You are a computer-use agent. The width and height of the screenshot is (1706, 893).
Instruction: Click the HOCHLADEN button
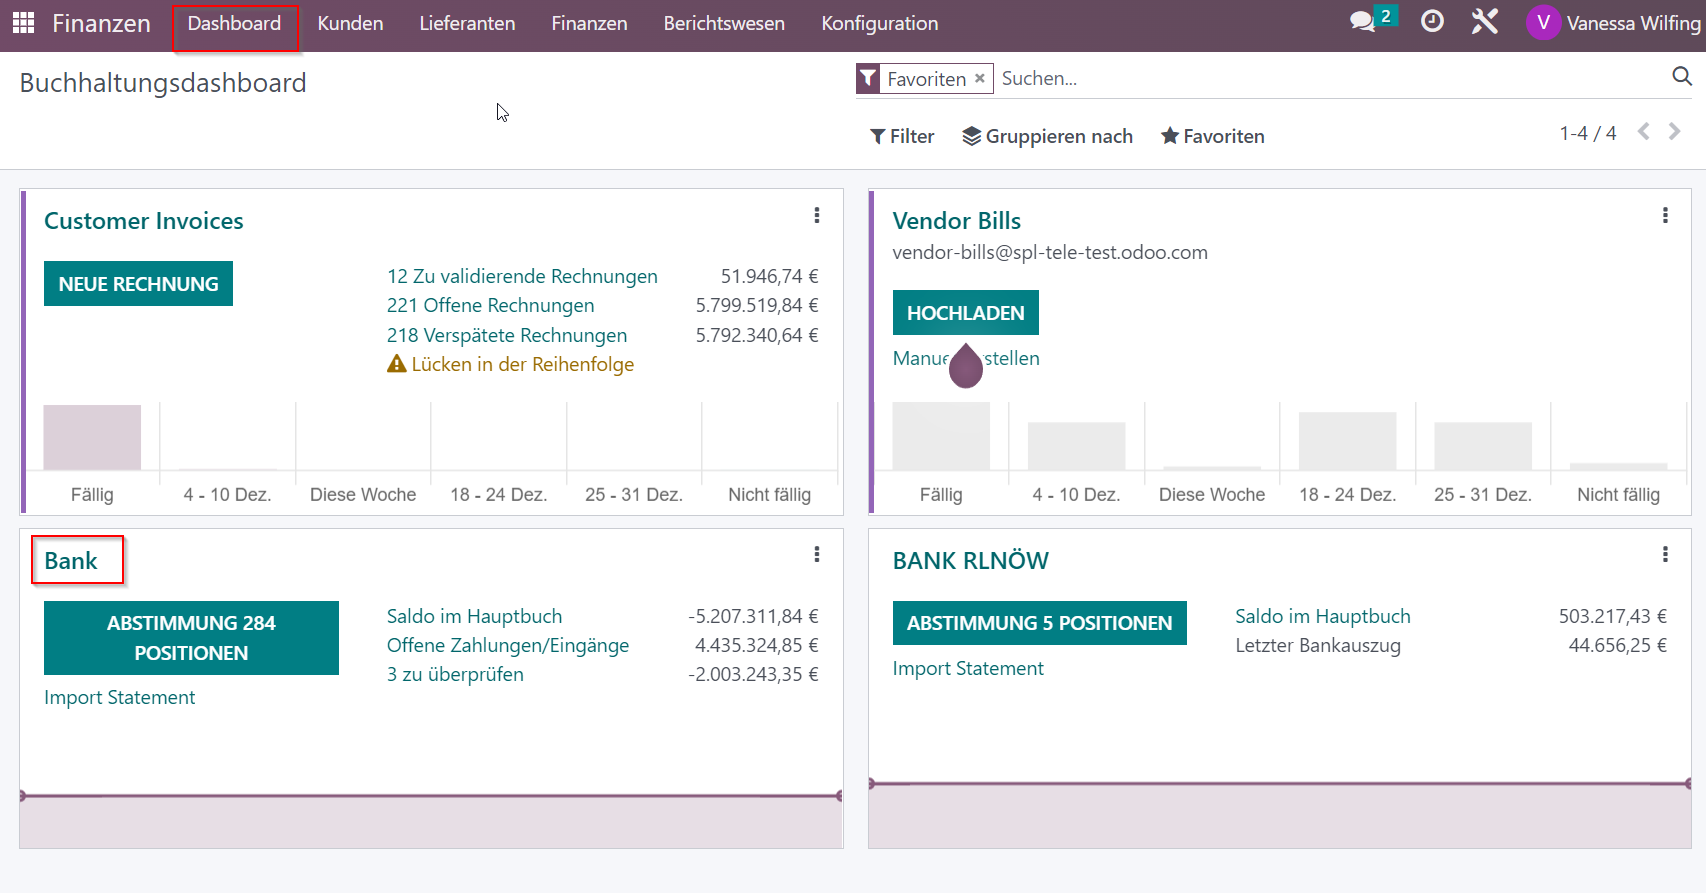pyautogui.click(x=965, y=313)
